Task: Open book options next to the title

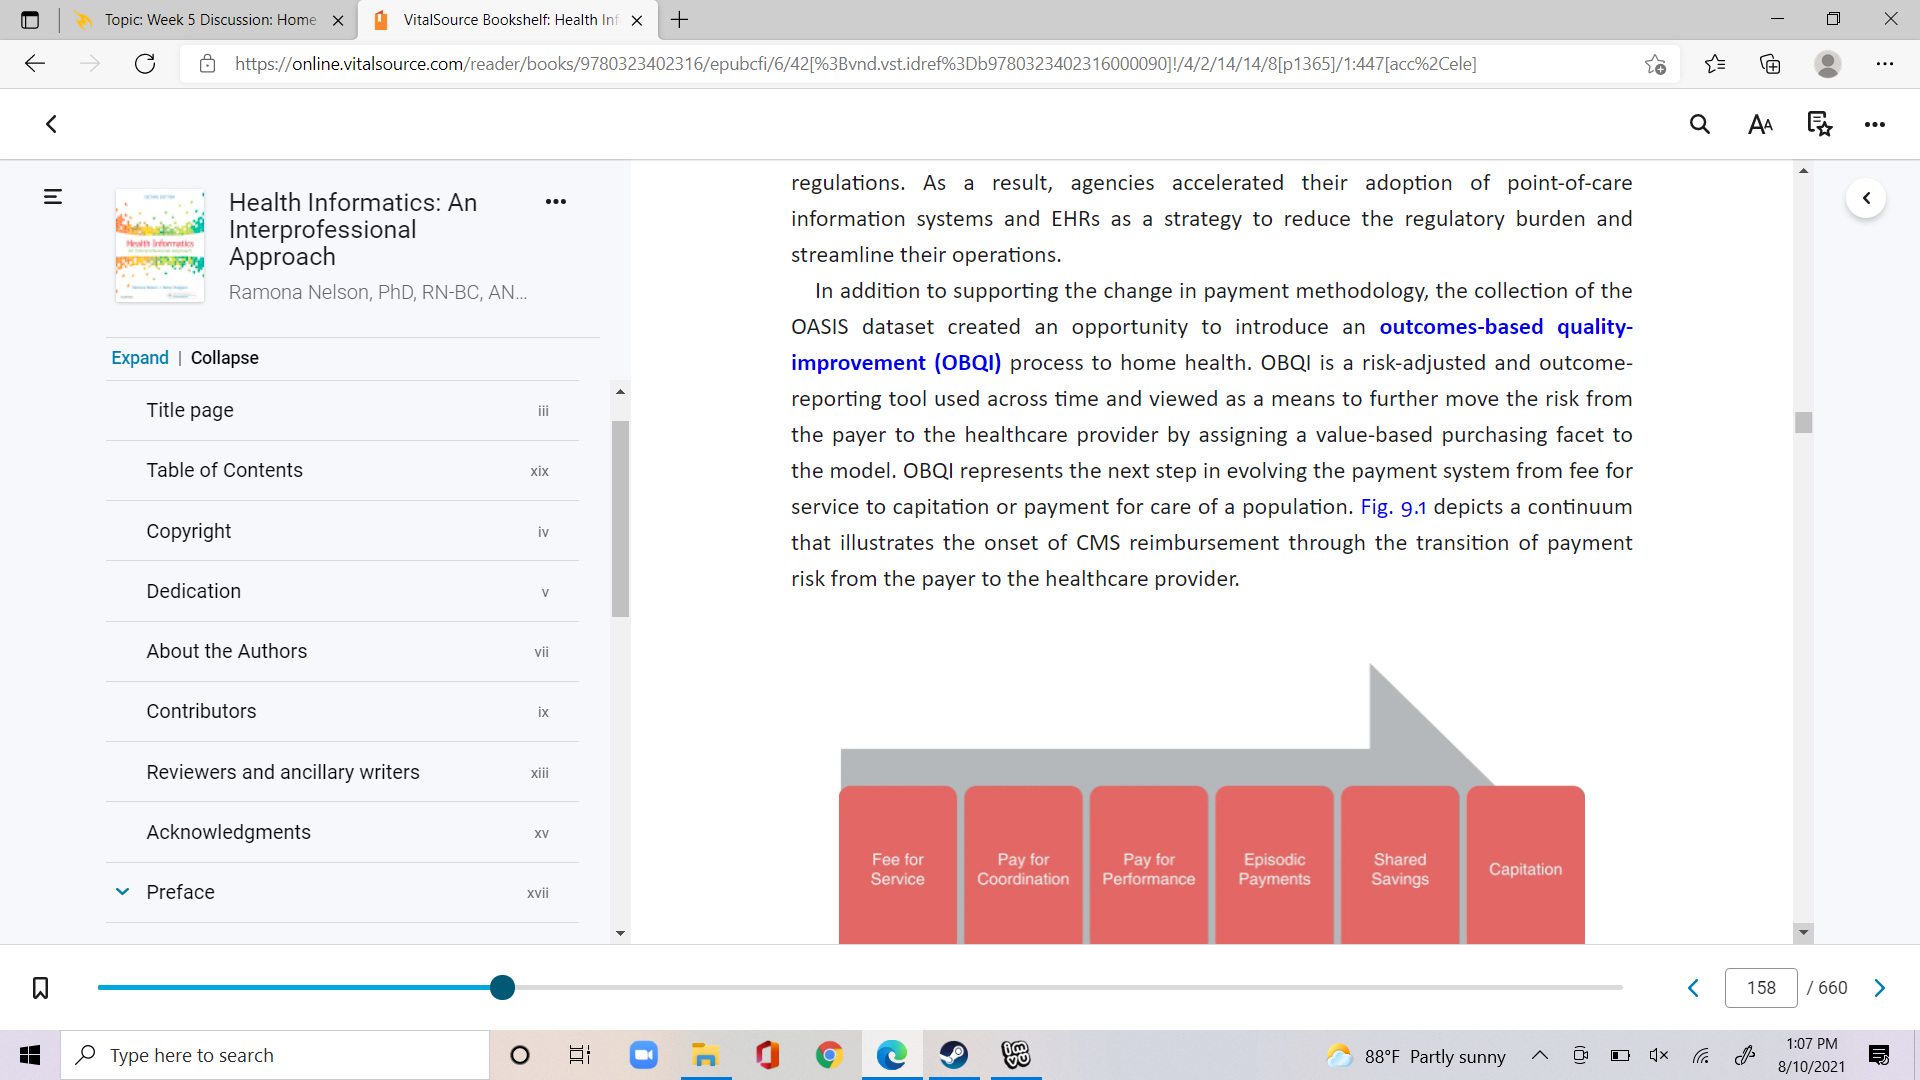Action: click(556, 201)
